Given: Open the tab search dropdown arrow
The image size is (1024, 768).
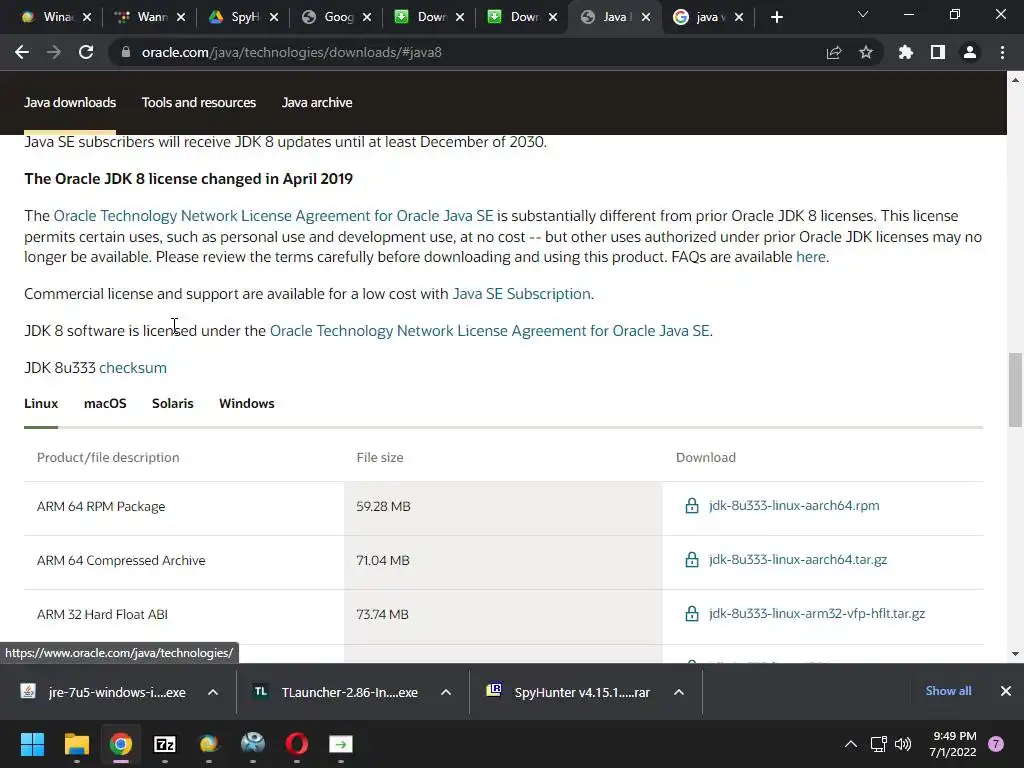Looking at the screenshot, I should pos(863,14).
